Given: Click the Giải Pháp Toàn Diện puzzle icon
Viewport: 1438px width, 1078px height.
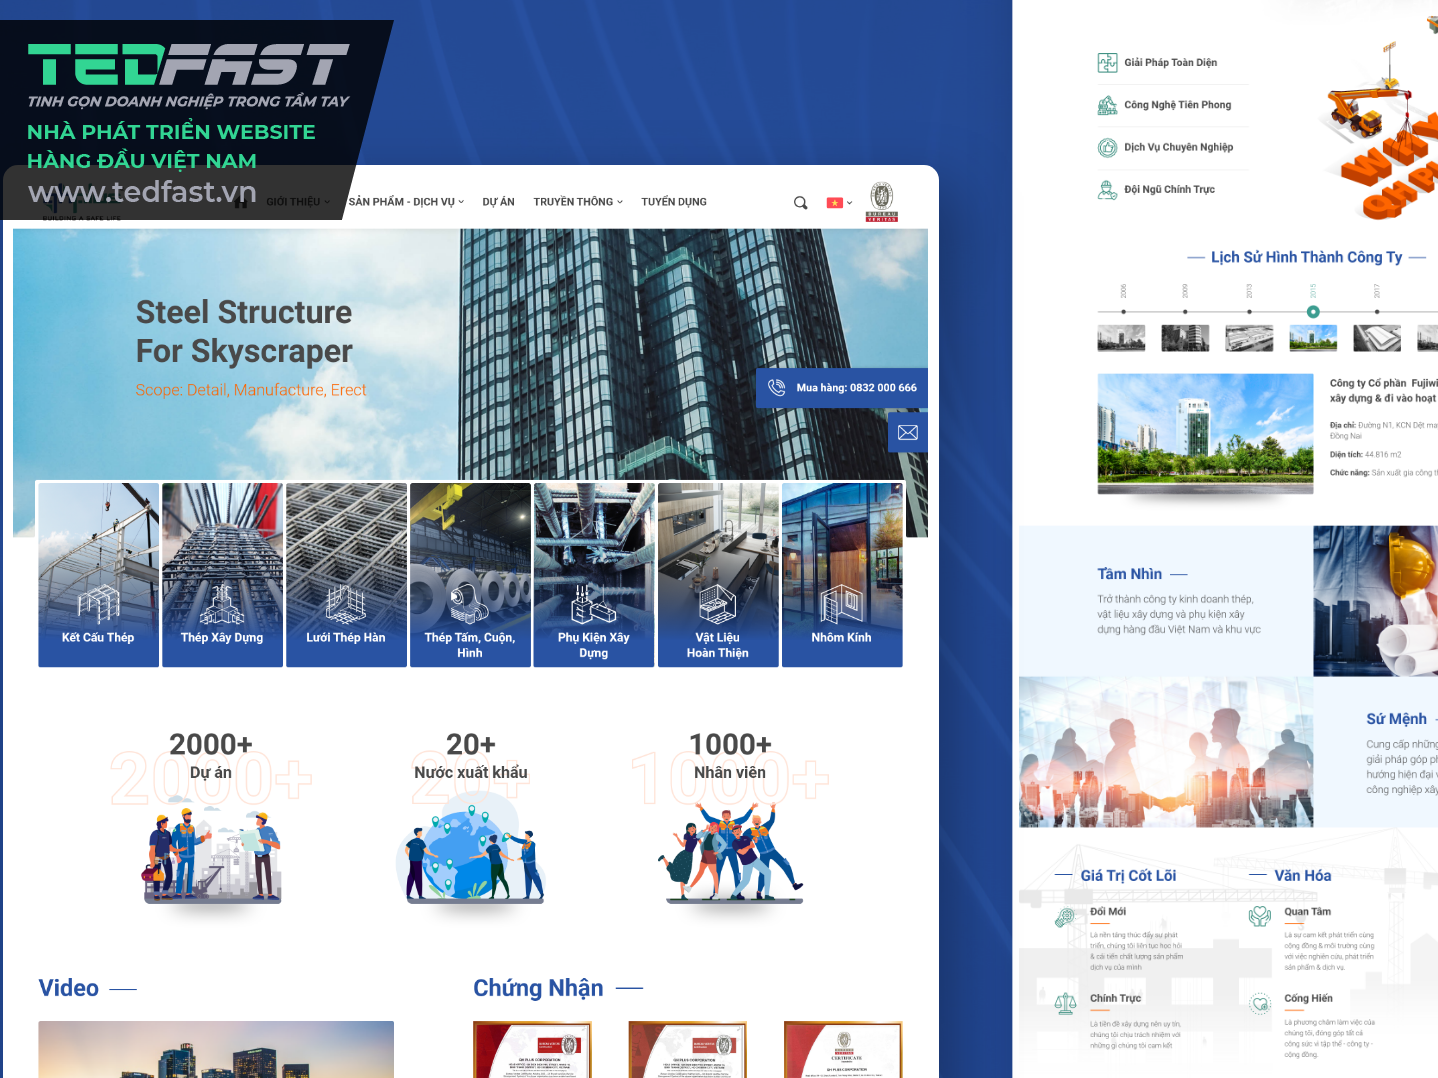Looking at the screenshot, I should 1107,62.
